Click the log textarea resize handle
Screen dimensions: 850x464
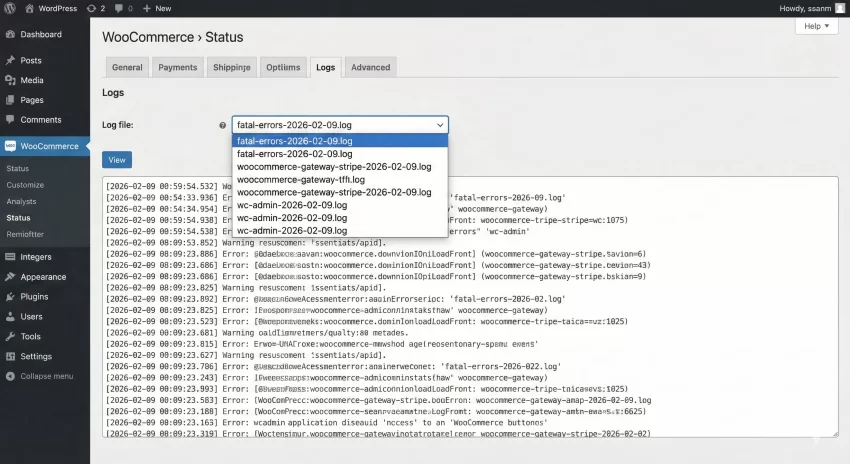tap(835, 434)
